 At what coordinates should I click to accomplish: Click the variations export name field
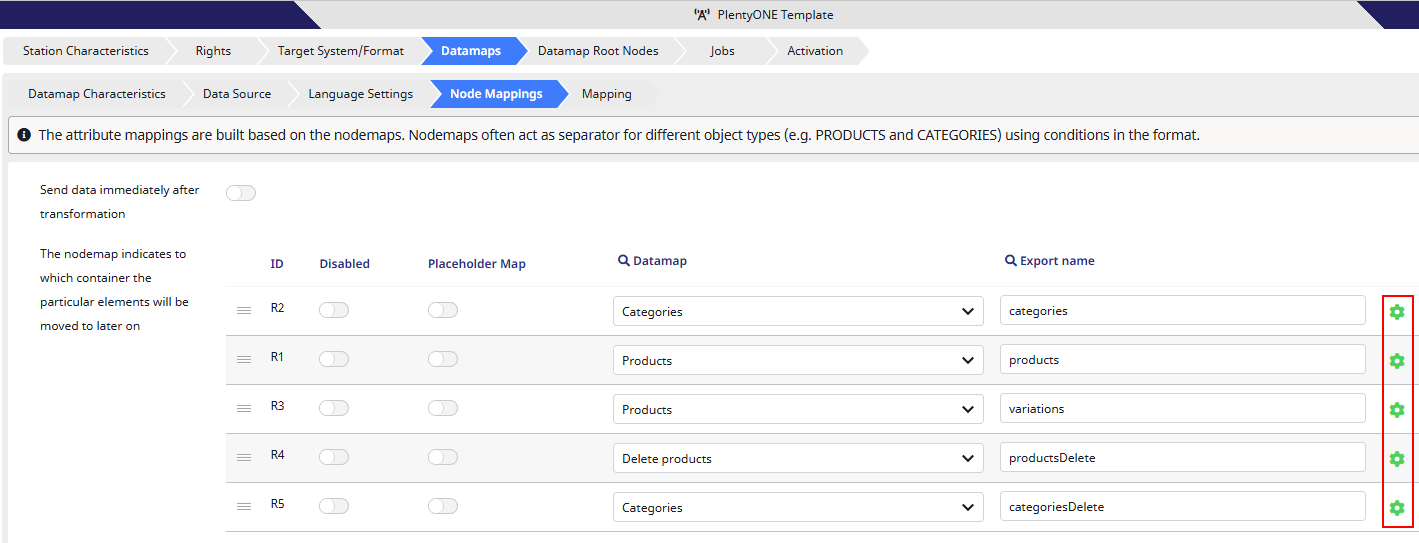[x=1182, y=409]
